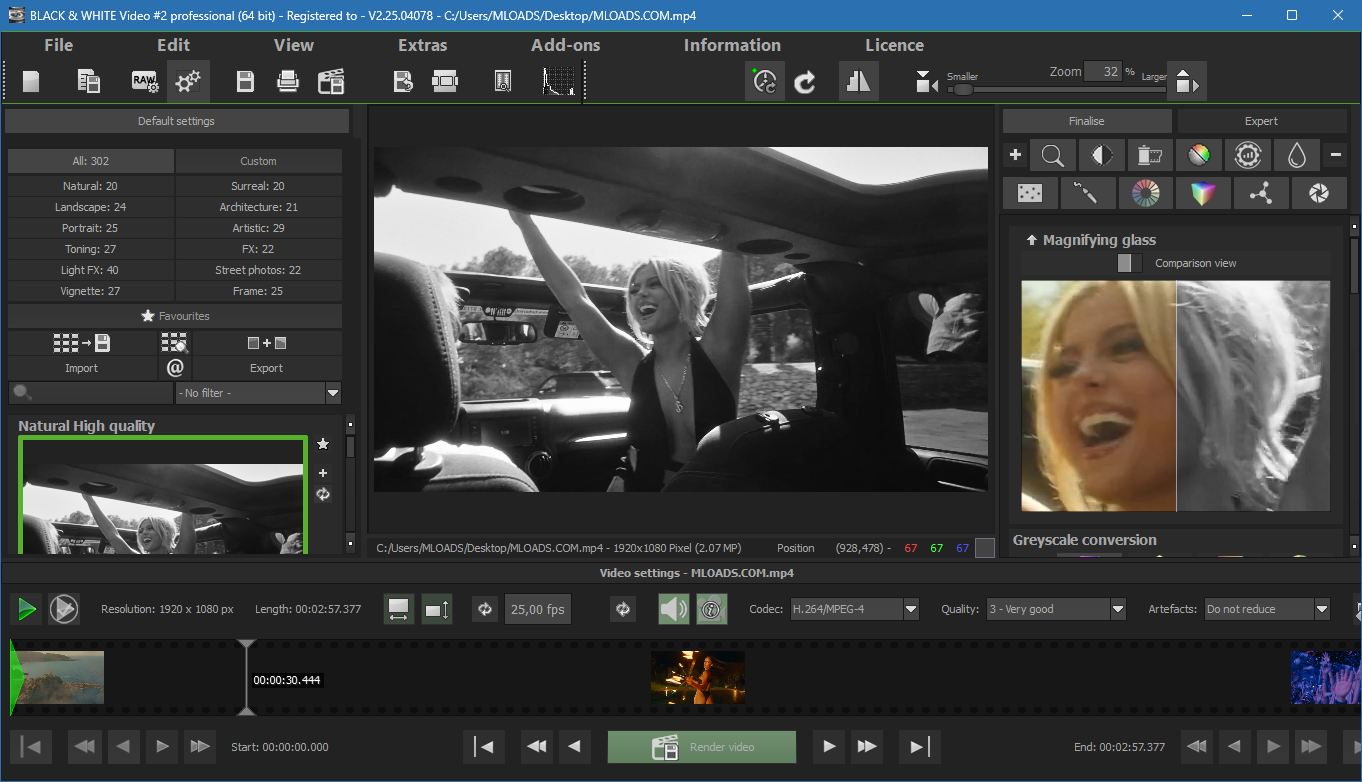Click the floppy disk save icon
Image resolution: width=1362 pixels, height=782 pixels.
tap(245, 82)
